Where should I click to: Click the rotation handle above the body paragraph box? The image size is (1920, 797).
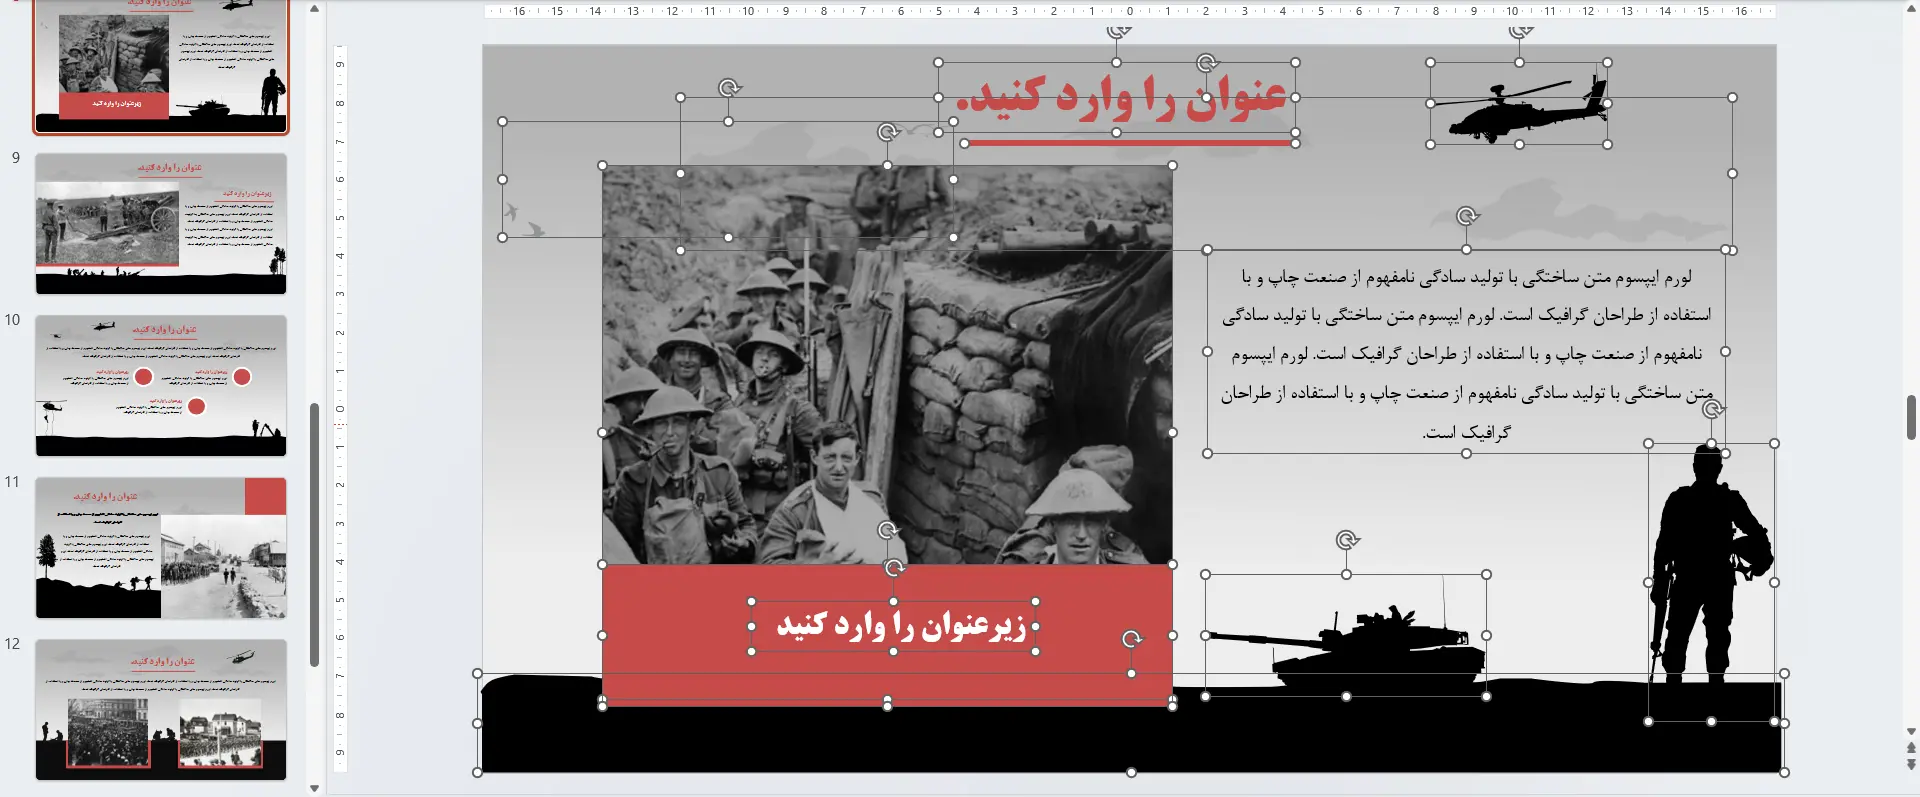[1467, 216]
